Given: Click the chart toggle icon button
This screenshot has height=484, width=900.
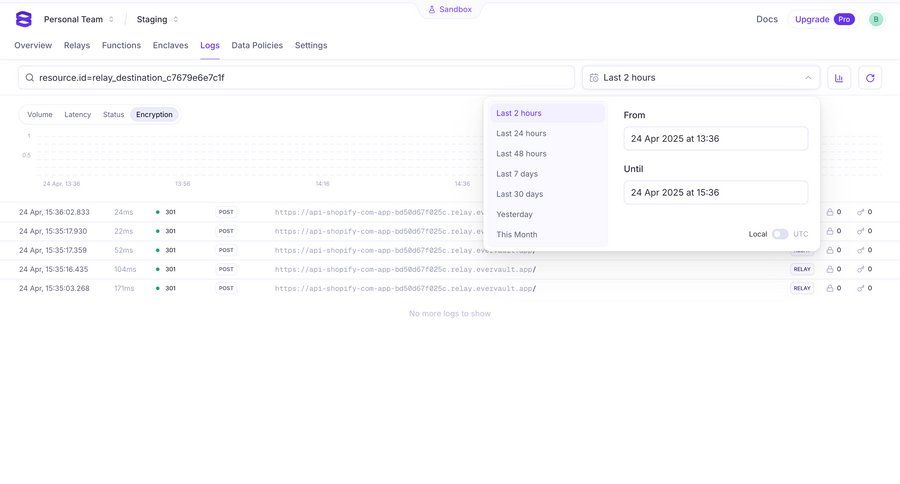Looking at the screenshot, I should click(x=838, y=78).
